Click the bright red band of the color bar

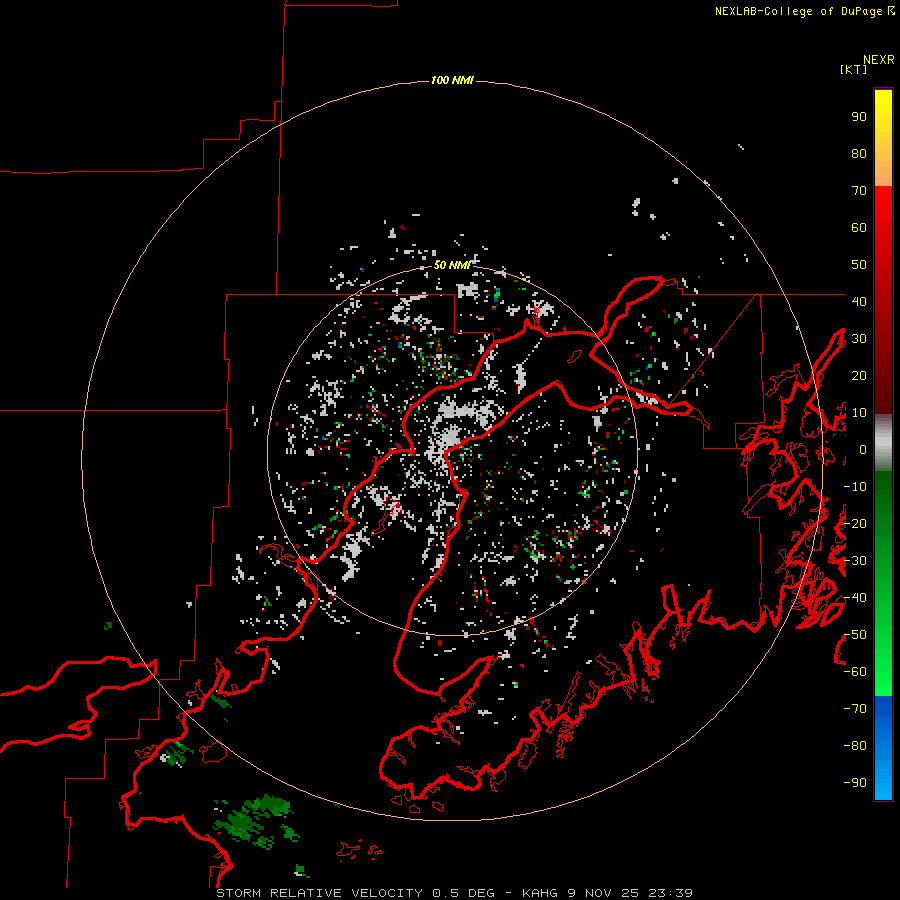pos(883,218)
